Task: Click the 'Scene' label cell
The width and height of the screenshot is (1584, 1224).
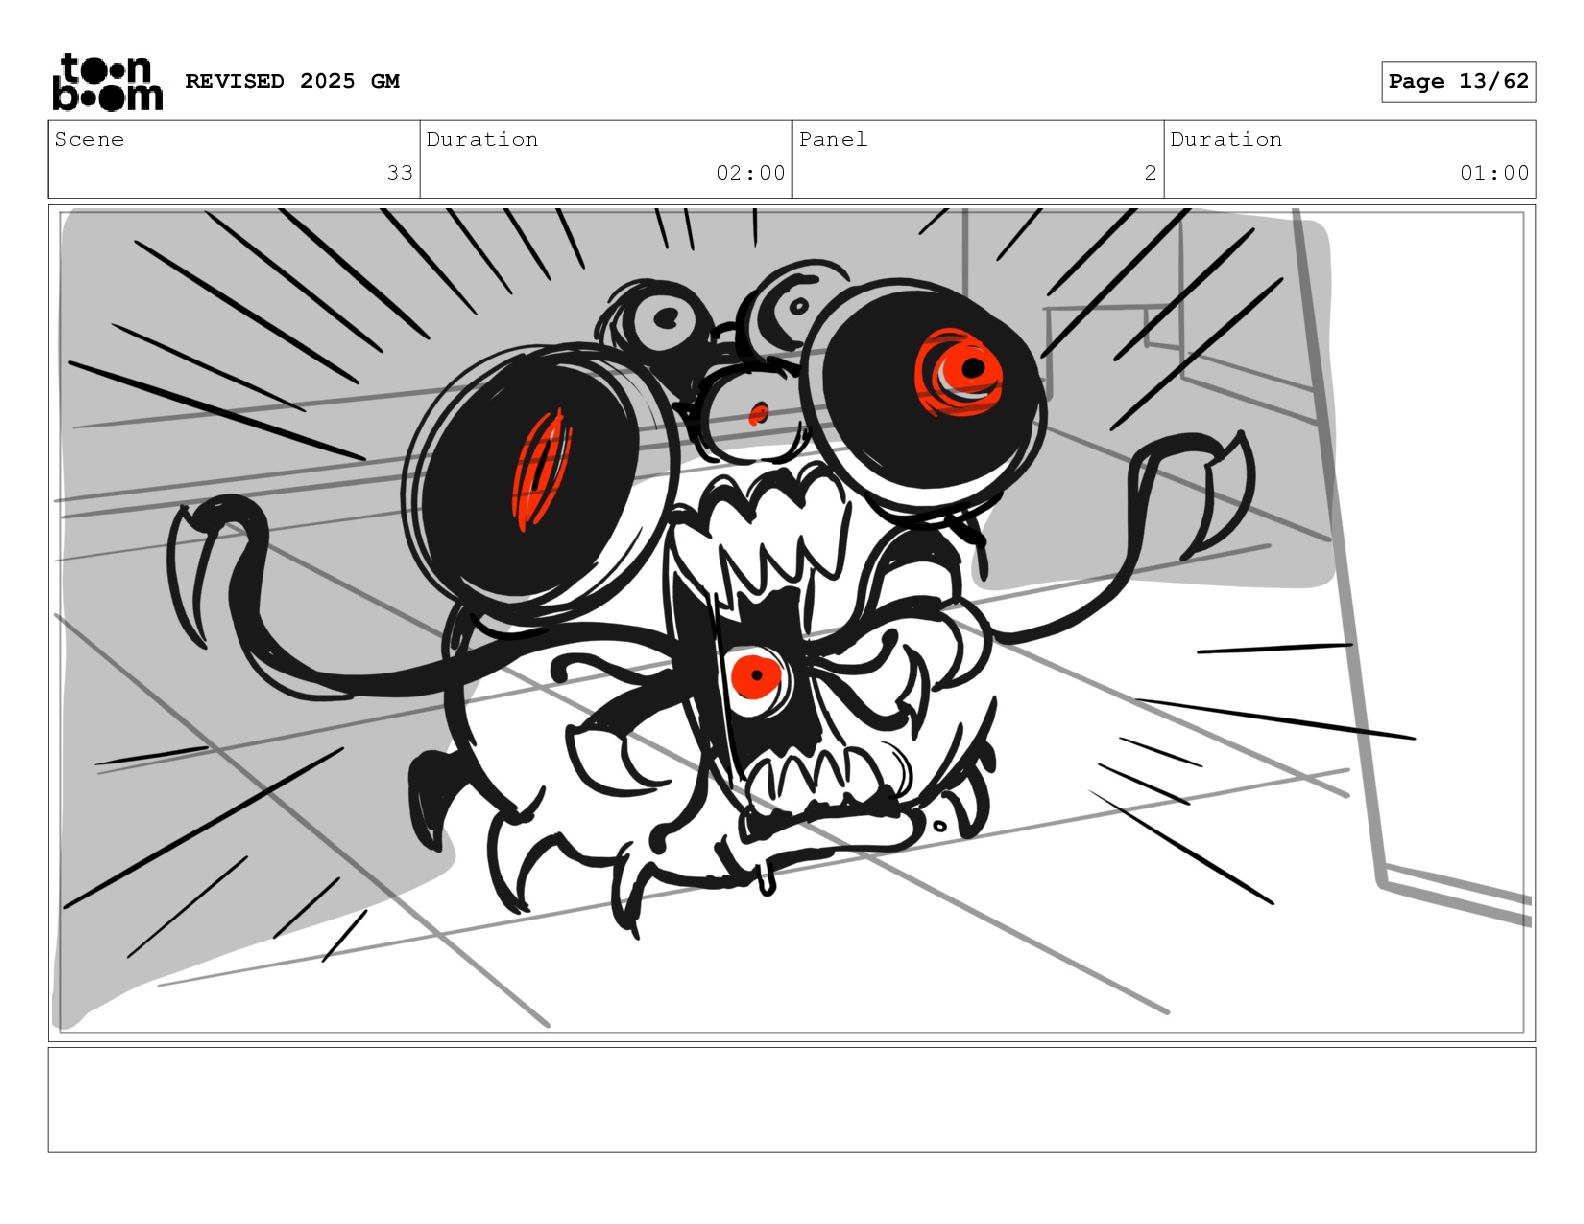Action: [234, 159]
